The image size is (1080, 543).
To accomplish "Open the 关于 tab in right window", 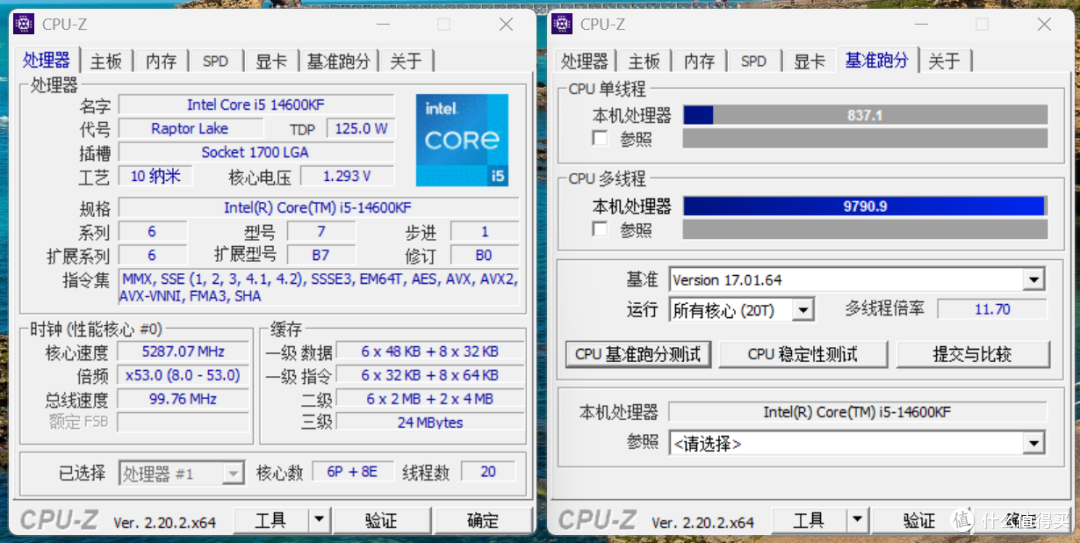I will (944, 61).
